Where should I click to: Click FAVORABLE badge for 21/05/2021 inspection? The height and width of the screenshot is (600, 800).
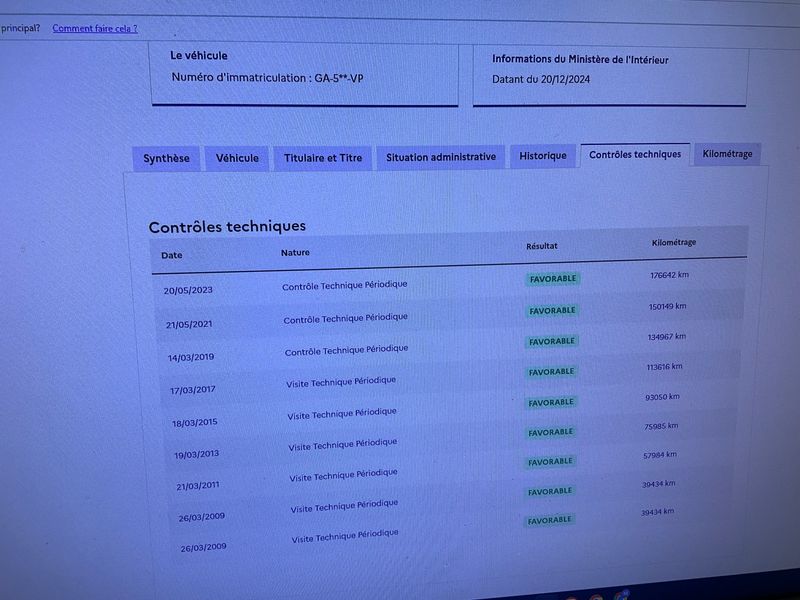point(552,311)
